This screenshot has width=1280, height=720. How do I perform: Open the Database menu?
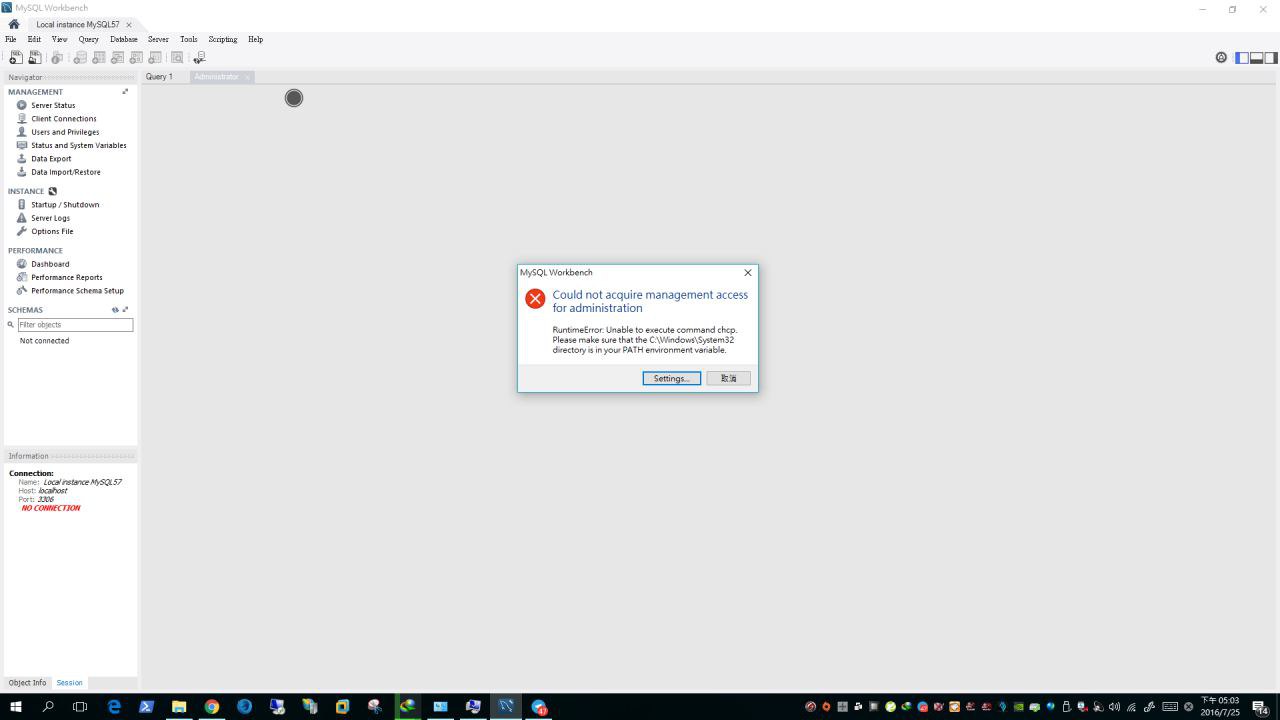click(123, 40)
